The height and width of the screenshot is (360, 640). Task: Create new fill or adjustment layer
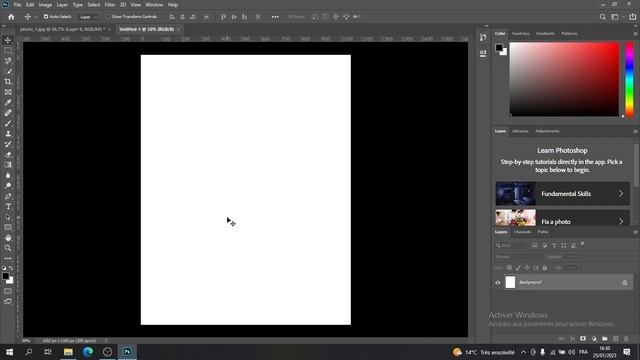[x=594, y=339]
